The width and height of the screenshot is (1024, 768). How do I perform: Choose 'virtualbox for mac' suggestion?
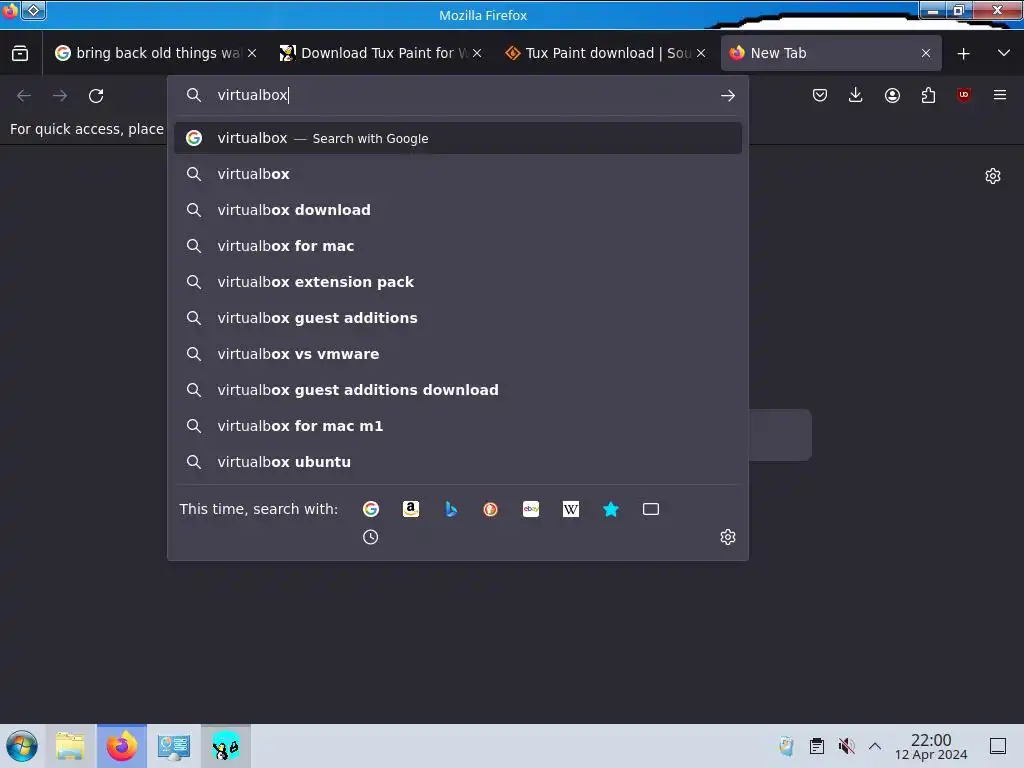(x=458, y=246)
